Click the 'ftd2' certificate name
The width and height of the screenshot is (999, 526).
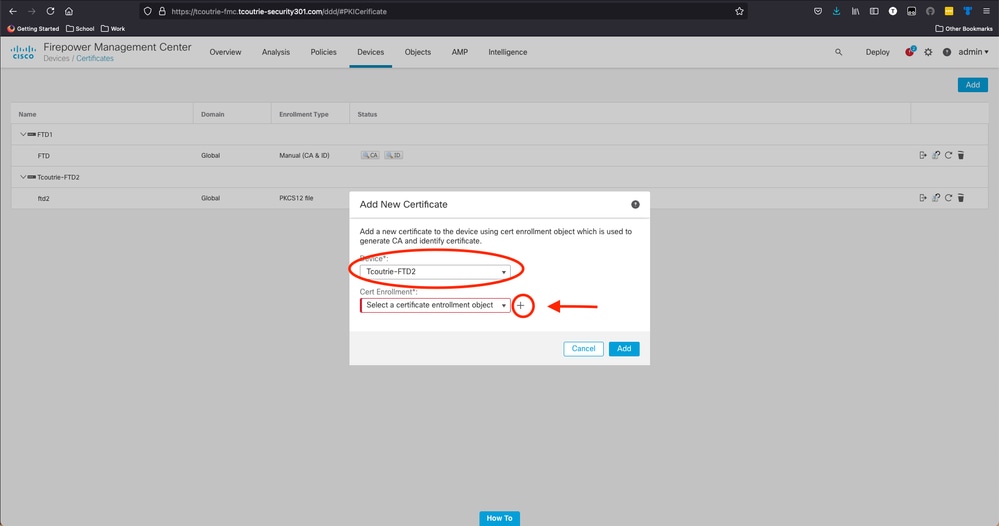coord(43,199)
